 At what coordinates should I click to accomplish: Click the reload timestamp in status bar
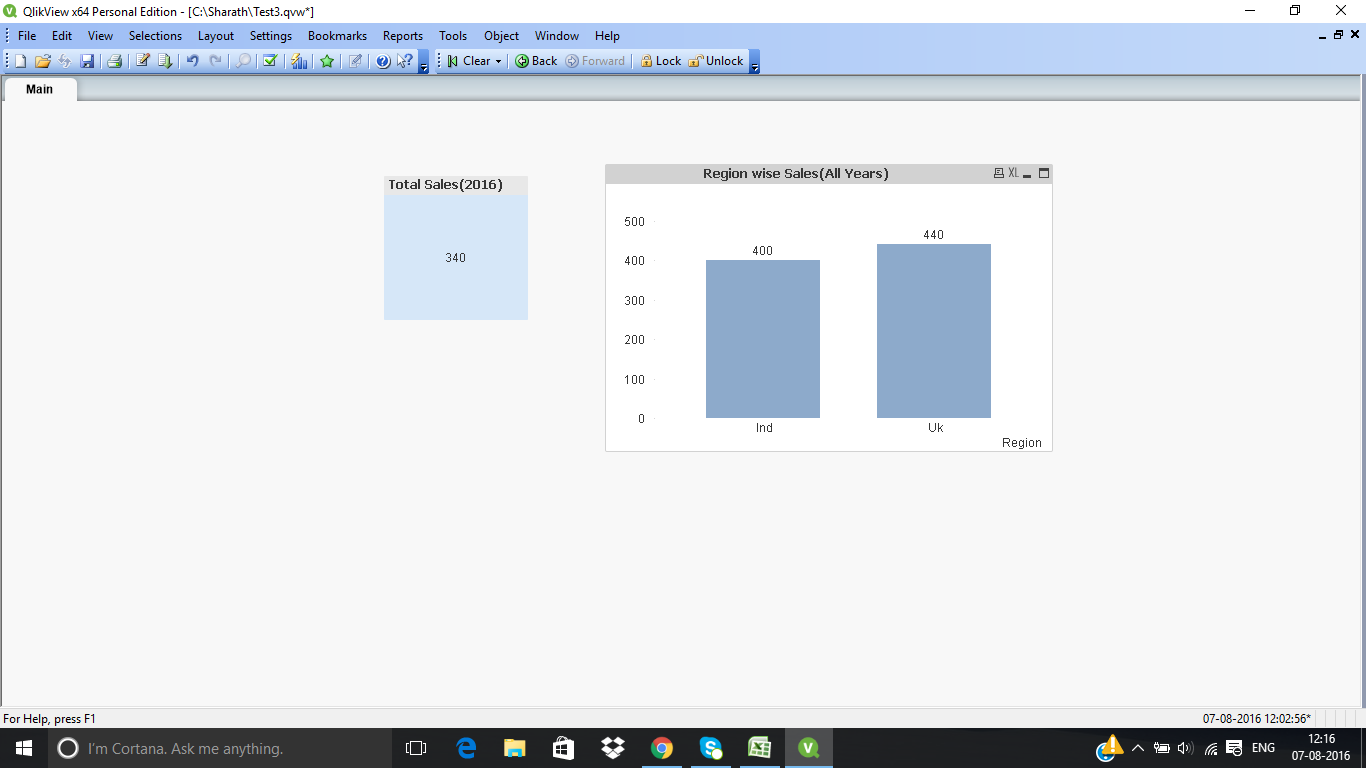pyautogui.click(x=1257, y=719)
